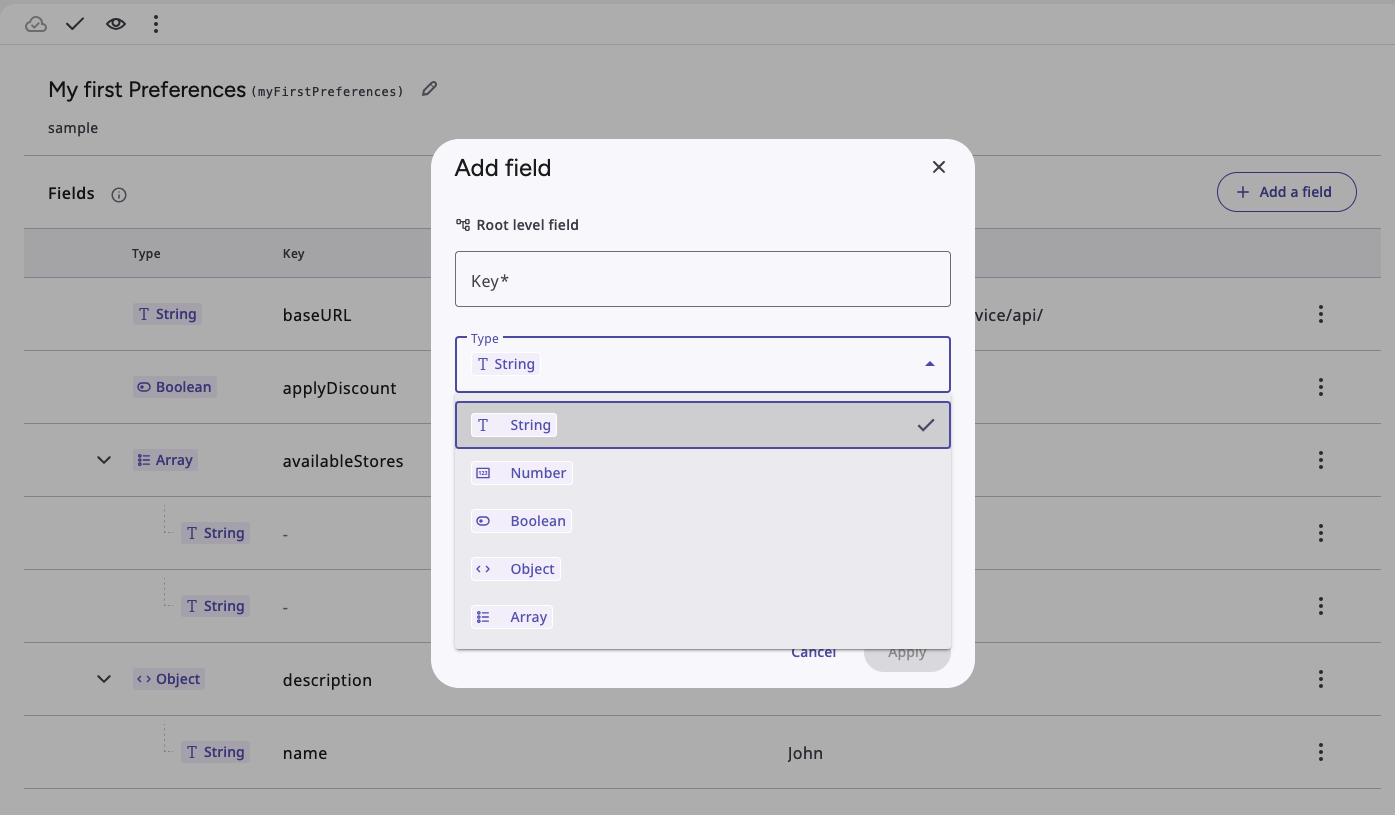Open the top toolbar three-dot menu
Image resolution: width=1395 pixels, height=815 pixels.
156,24
